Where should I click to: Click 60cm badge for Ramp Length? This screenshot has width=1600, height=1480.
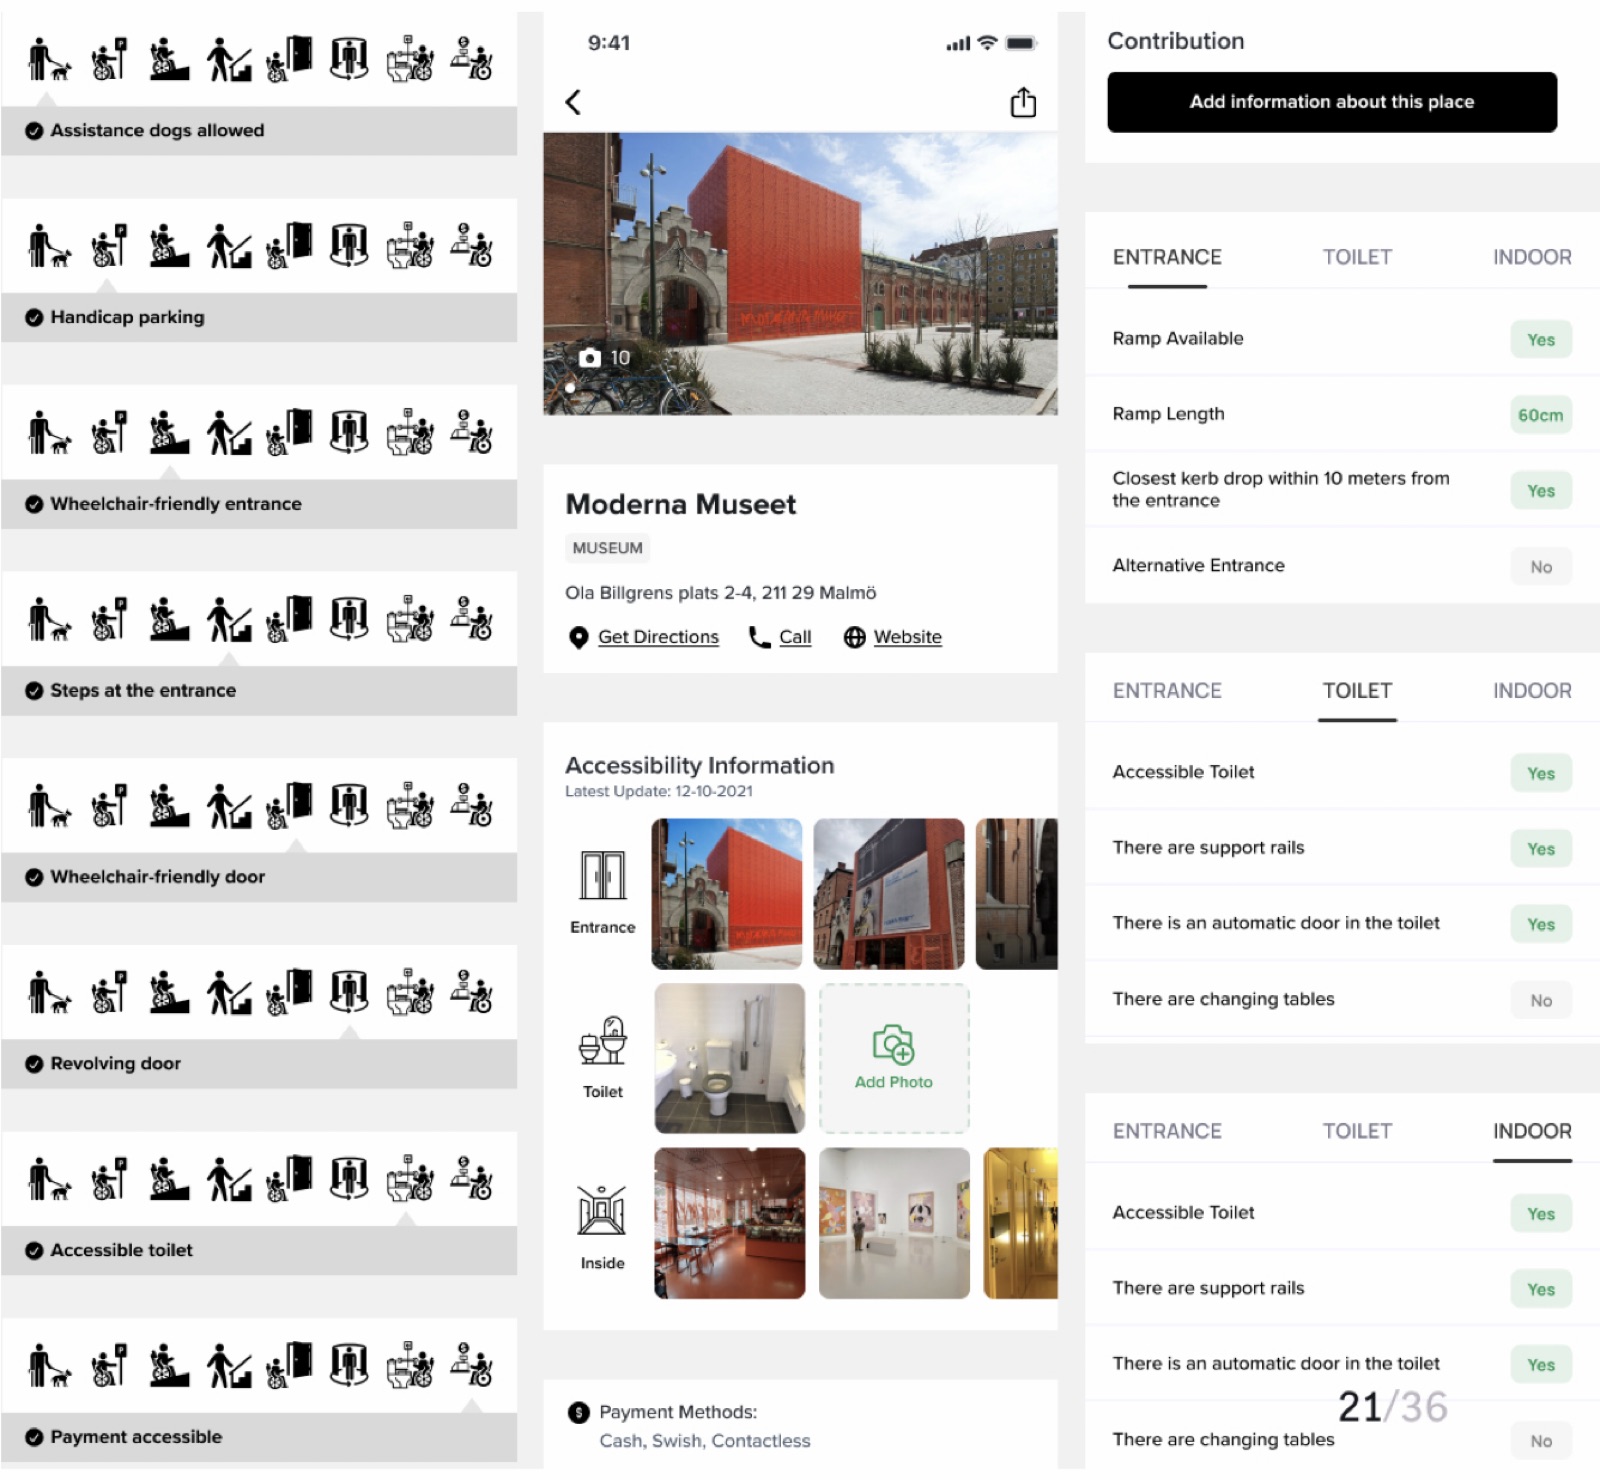pos(1540,415)
